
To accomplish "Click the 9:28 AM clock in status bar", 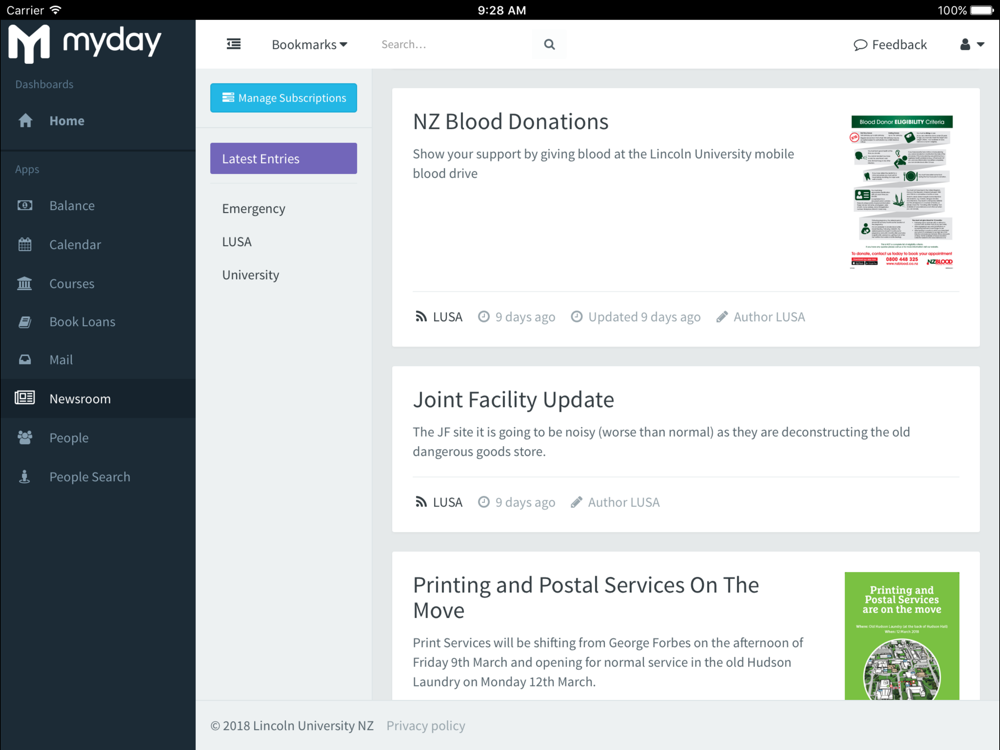I will (502, 10).
